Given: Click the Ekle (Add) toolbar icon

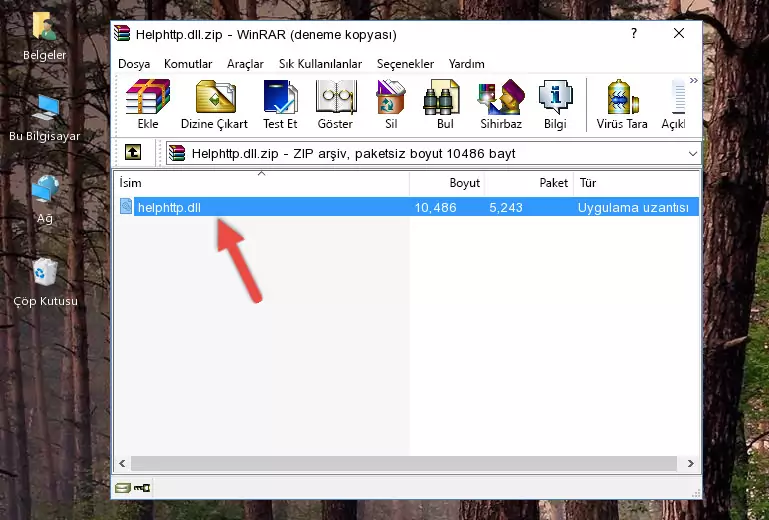Looking at the screenshot, I should coord(148,104).
